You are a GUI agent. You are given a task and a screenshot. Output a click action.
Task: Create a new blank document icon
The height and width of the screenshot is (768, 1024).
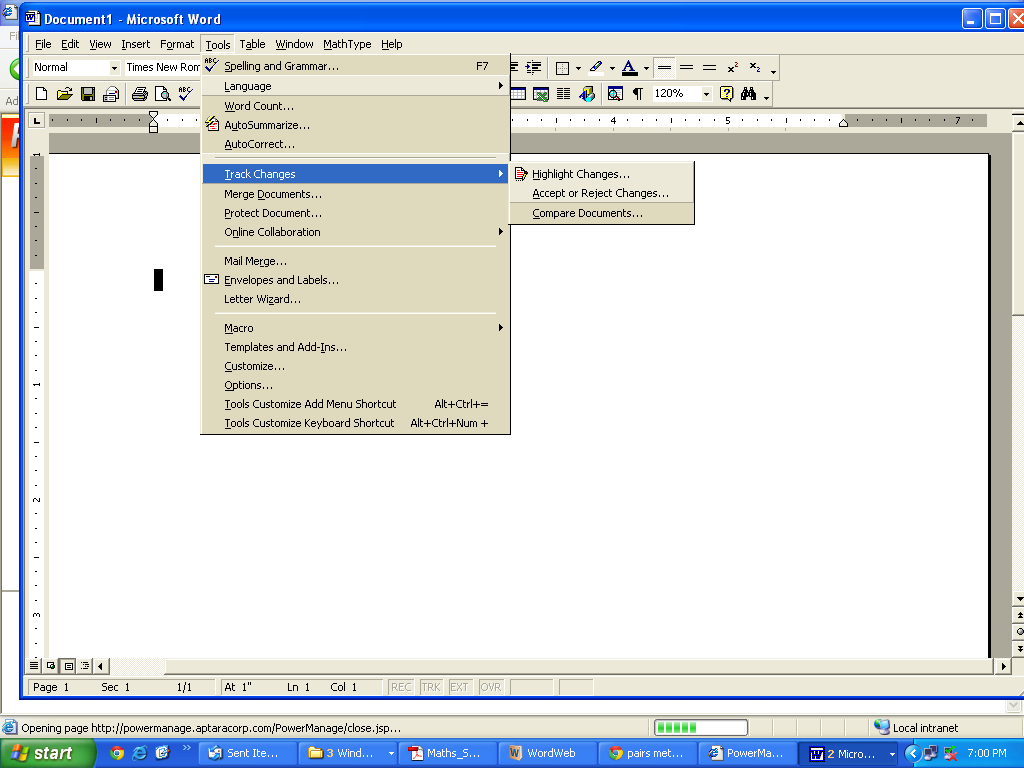click(41, 94)
